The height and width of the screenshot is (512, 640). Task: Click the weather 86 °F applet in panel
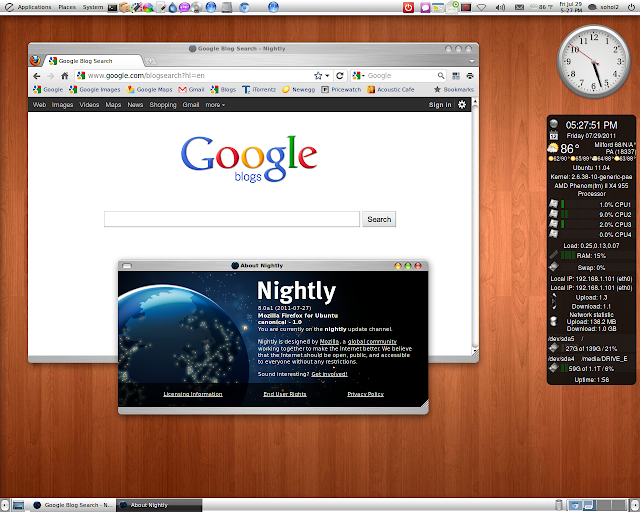coord(541,7)
